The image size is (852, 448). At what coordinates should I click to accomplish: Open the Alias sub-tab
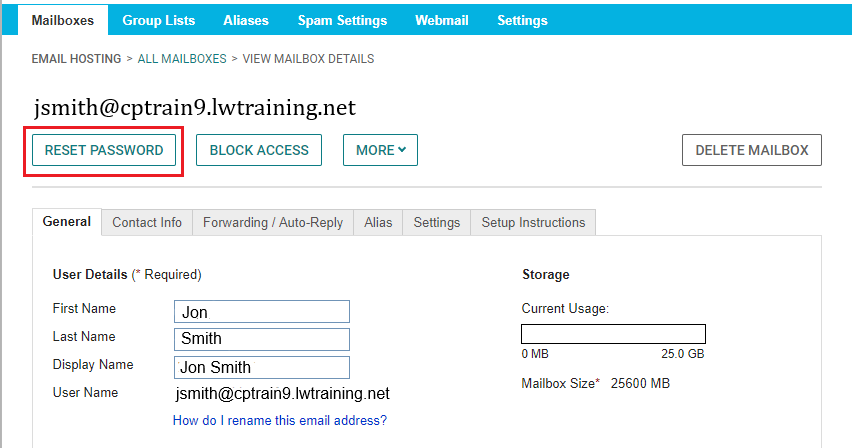point(378,222)
